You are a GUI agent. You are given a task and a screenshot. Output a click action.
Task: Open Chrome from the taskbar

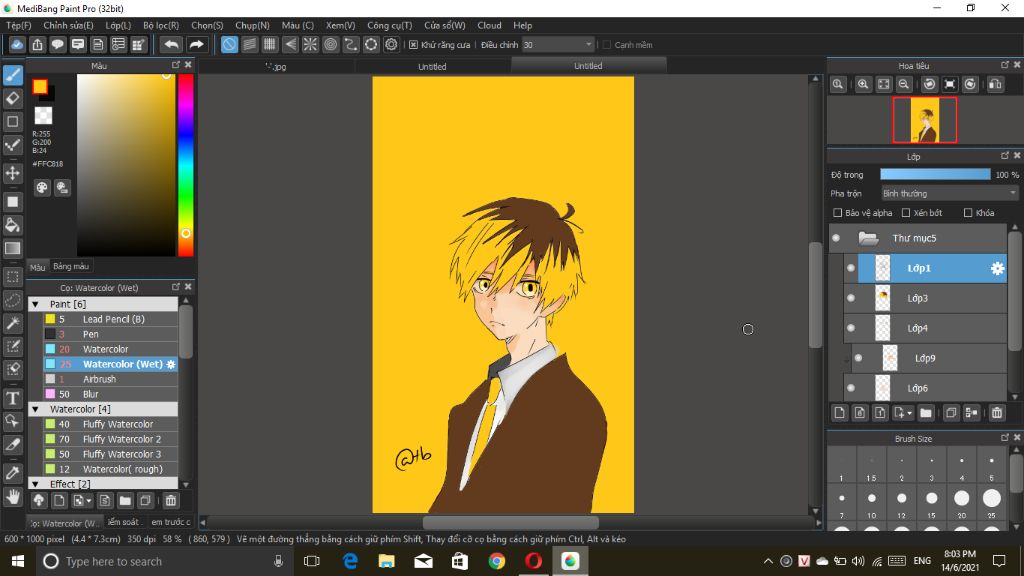tap(497, 561)
